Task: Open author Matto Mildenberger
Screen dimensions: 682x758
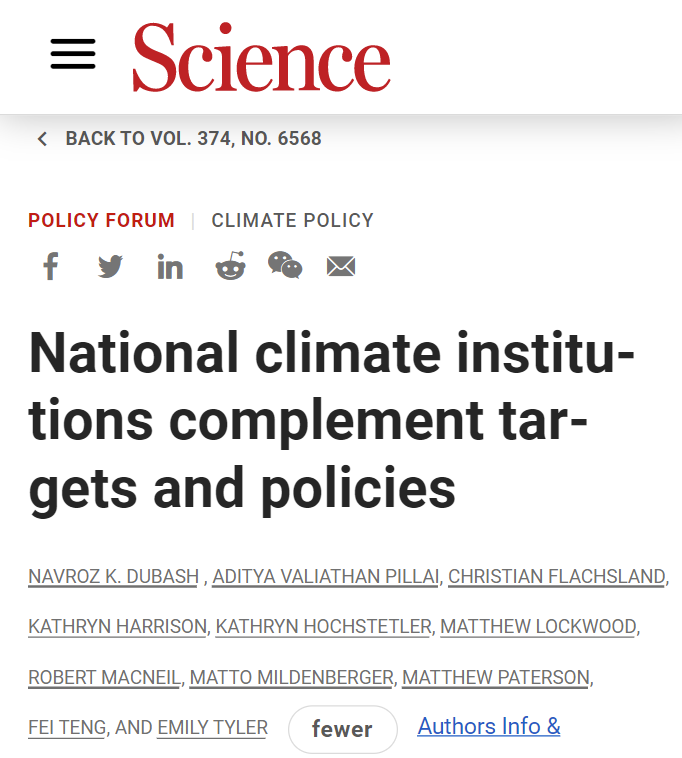Action: pyautogui.click(x=291, y=677)
